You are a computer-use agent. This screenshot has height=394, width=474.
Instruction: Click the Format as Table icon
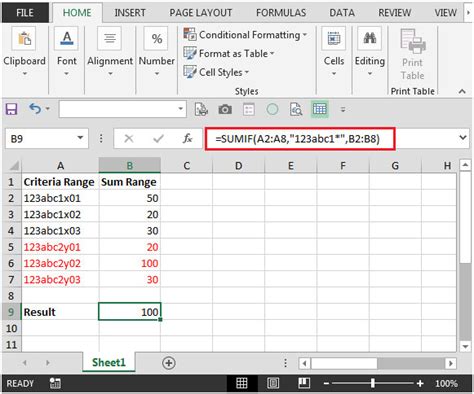pyautogui.click(x=190, y=53)
